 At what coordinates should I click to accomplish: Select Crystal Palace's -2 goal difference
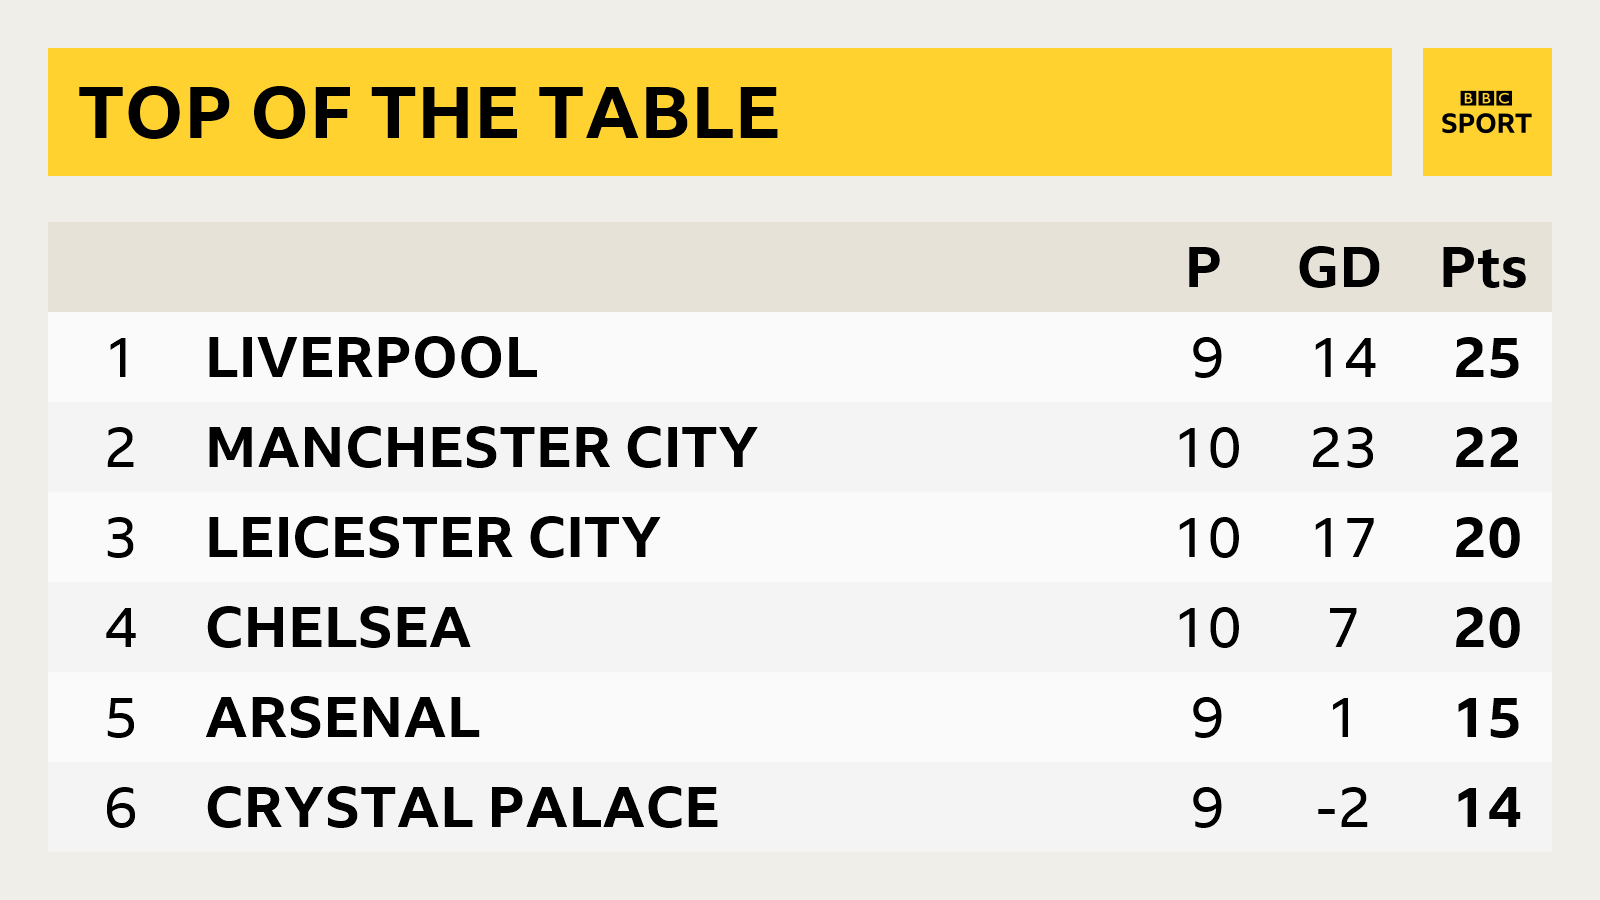click(1342, 808)
